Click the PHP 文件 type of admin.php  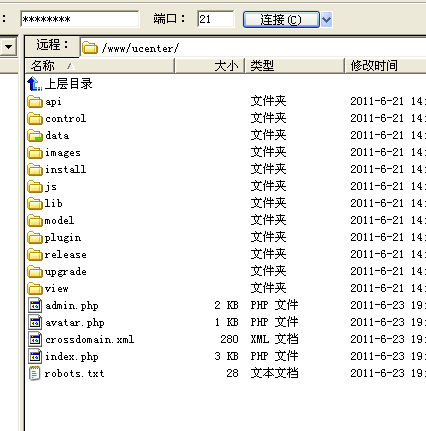(x=274, y=305)
